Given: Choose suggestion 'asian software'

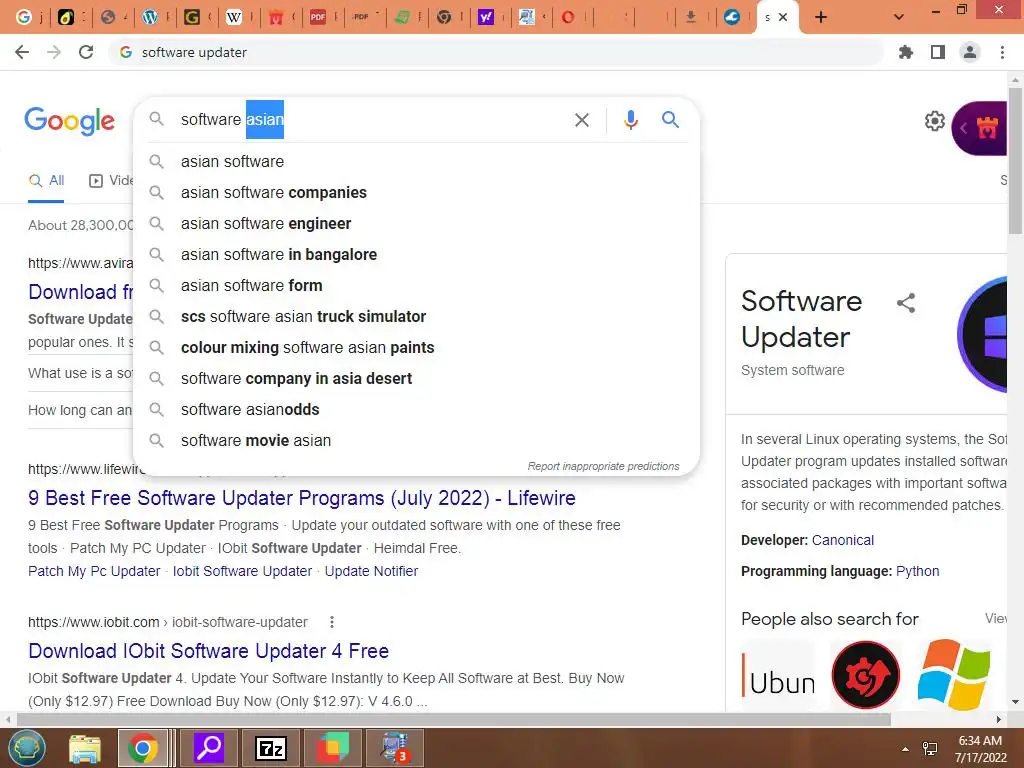Looking at the screenshot, I should [x=416, y=161].
